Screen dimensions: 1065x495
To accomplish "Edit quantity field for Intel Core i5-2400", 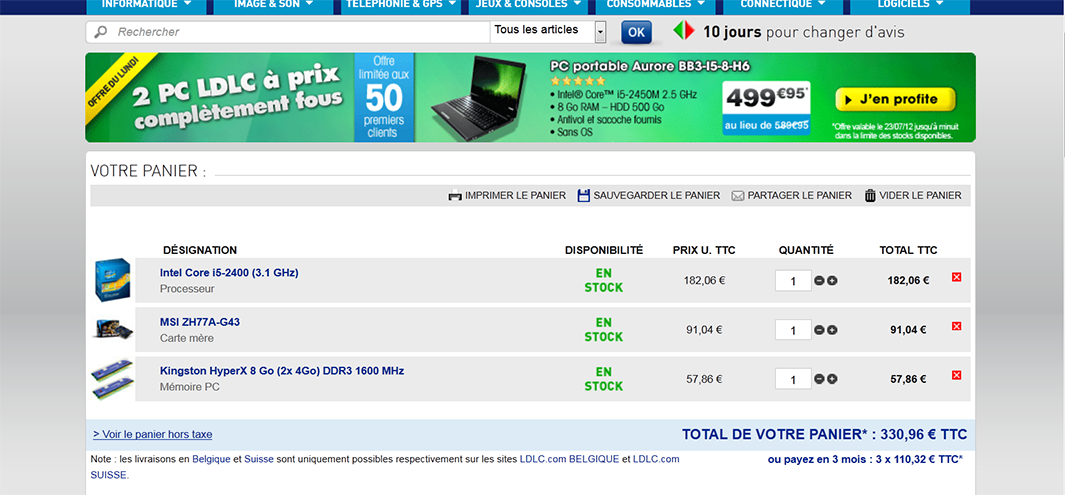I will [x=793, y=280].
